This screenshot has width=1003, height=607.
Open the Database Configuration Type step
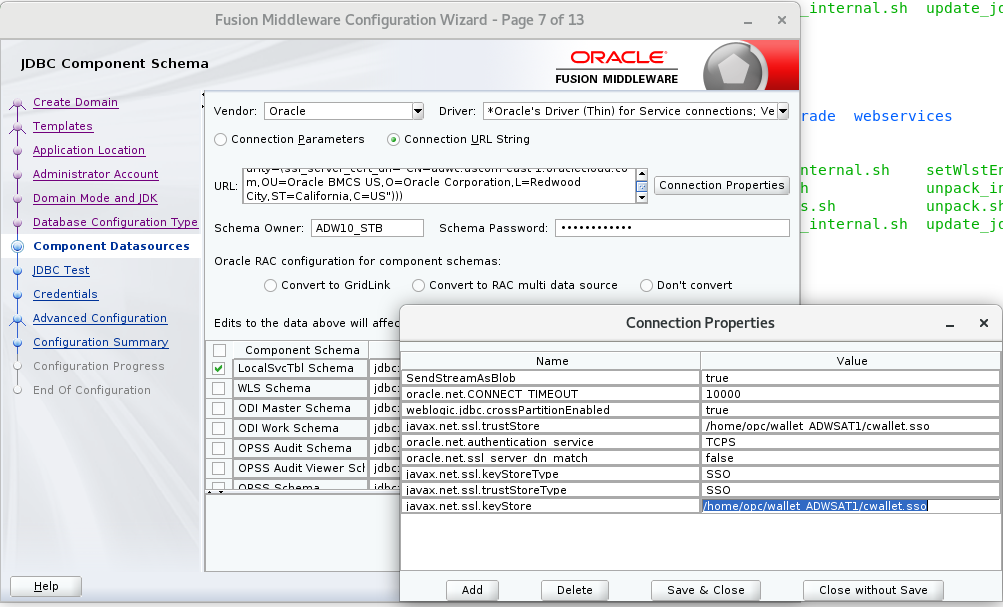click(116, 222)
